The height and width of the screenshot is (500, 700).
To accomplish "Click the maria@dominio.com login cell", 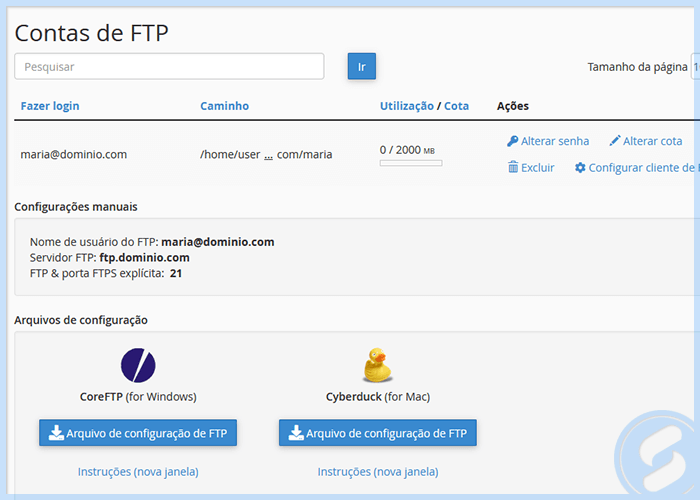I will coord(74,154).
